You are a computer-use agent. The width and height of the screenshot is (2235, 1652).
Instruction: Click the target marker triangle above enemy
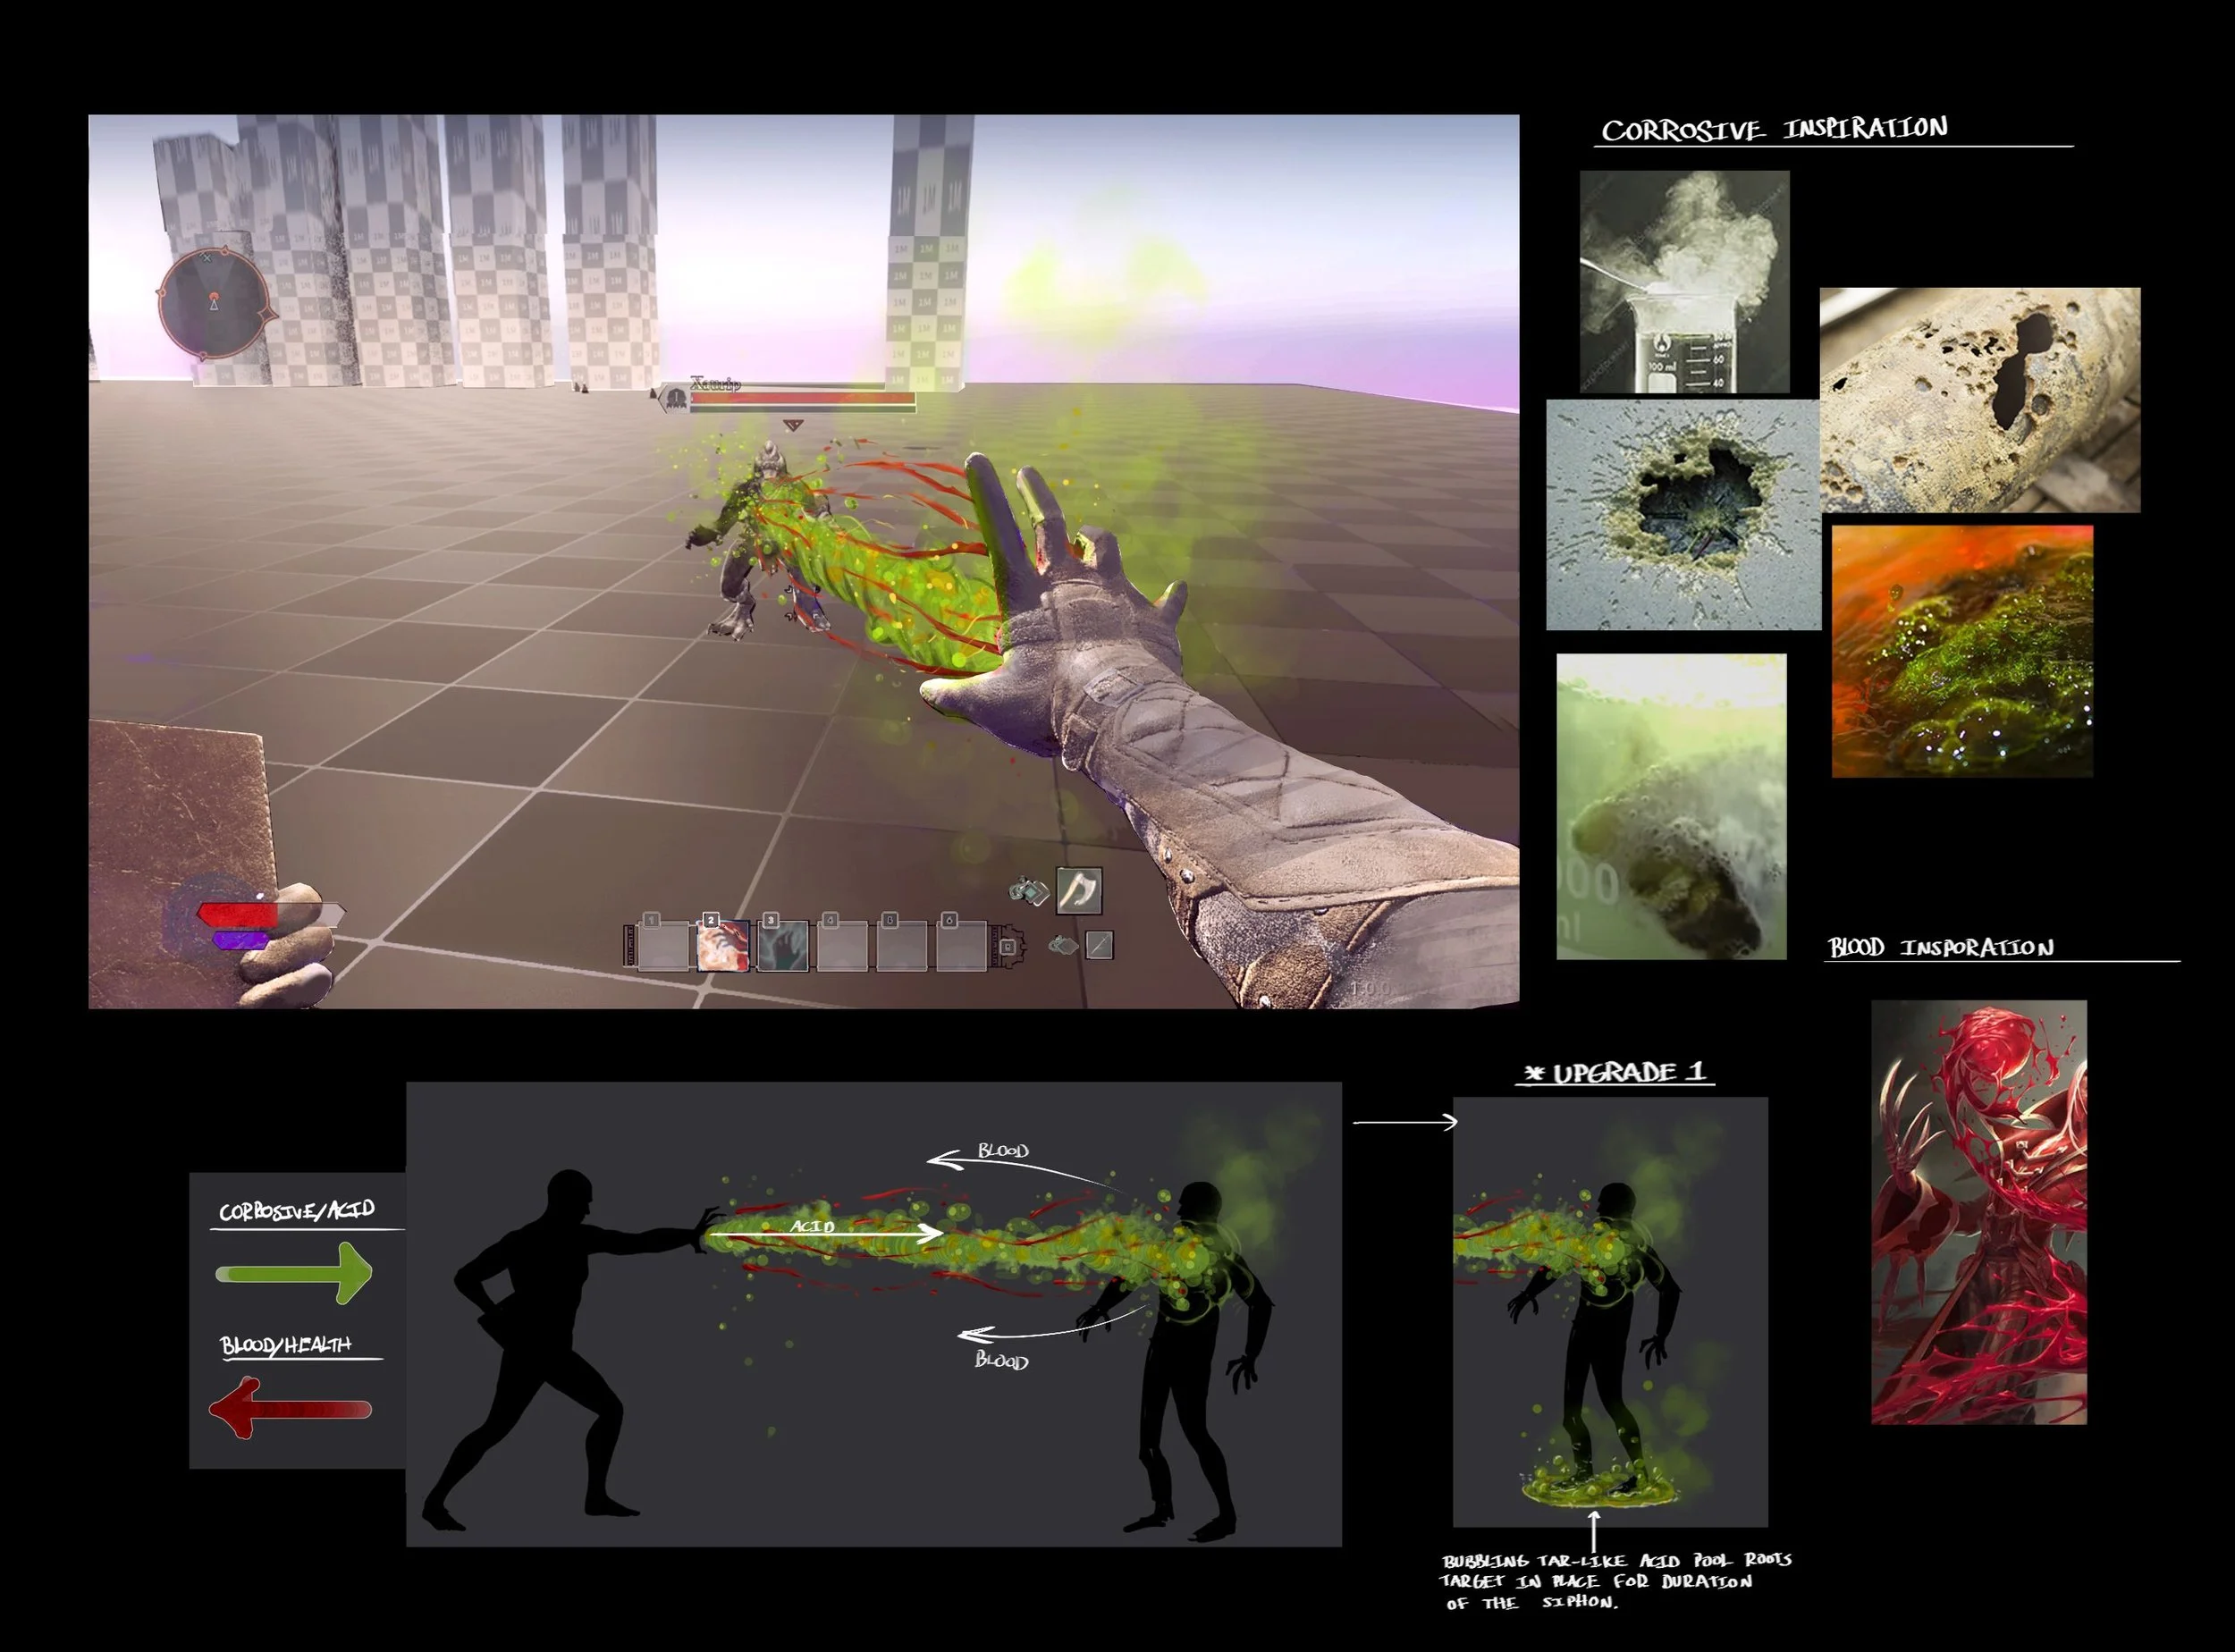[793, 426]
